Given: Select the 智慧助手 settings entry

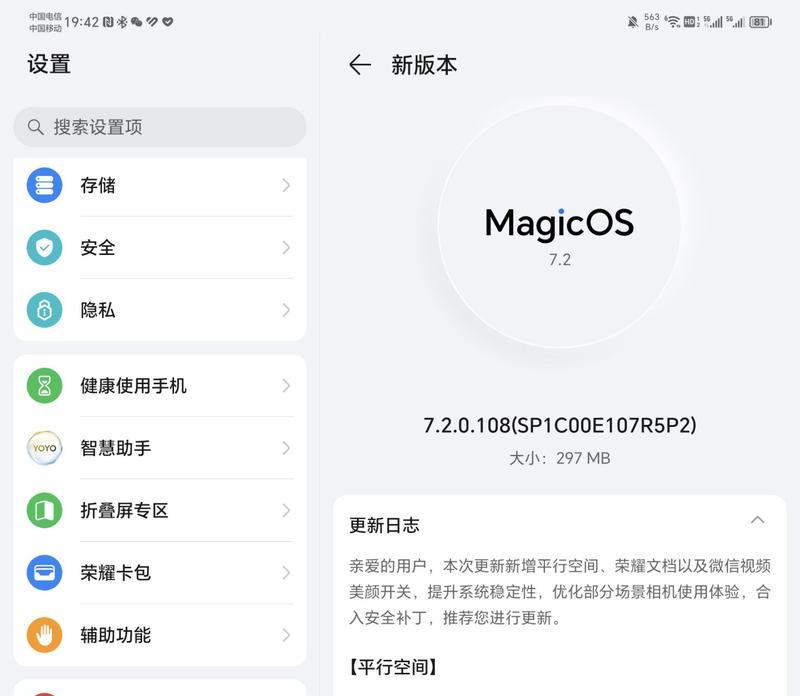Looking at the screenshot, I should [160, 448].
